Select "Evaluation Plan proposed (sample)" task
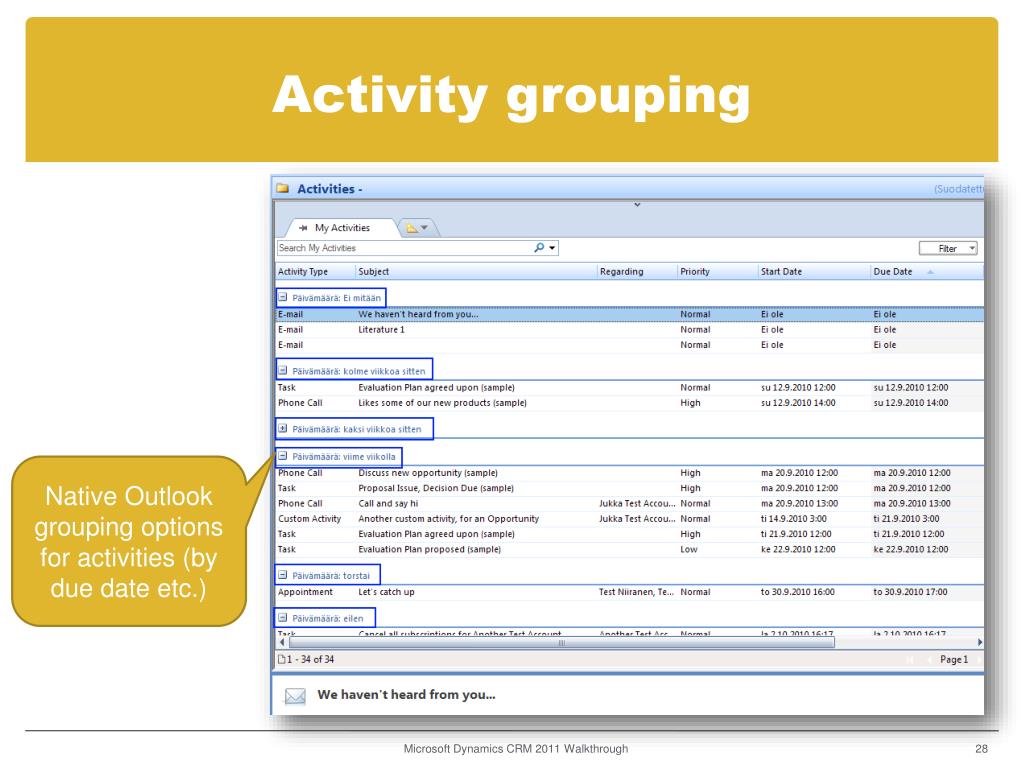The image size is (1024, 768). (x=630, y=549)
